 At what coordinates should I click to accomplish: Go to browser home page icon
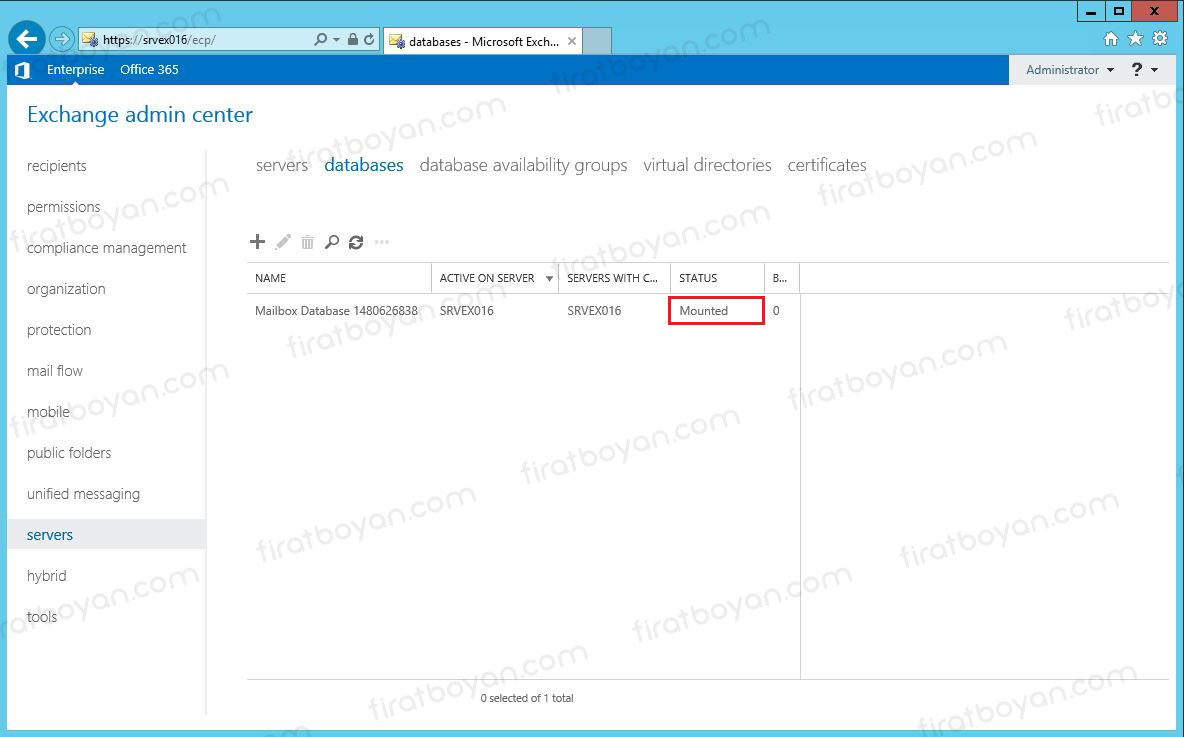(x=1110, y=39)
